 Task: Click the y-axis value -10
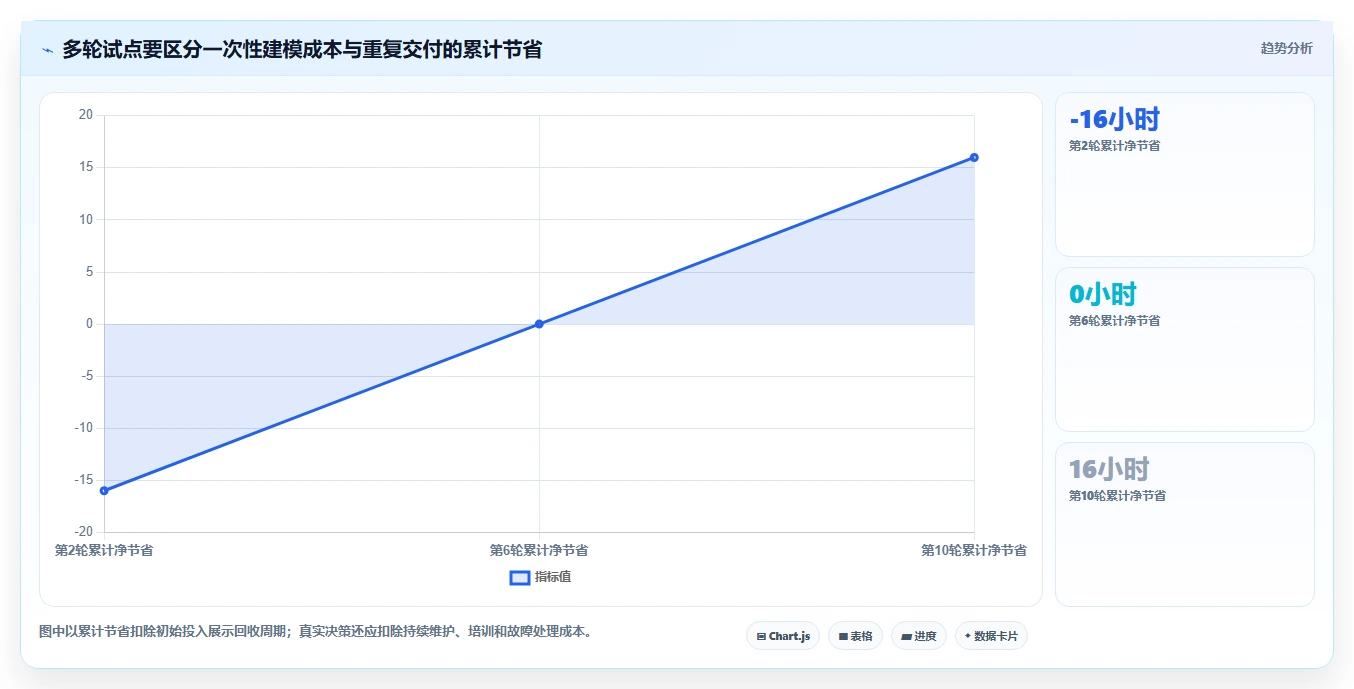tap(84, 428)
